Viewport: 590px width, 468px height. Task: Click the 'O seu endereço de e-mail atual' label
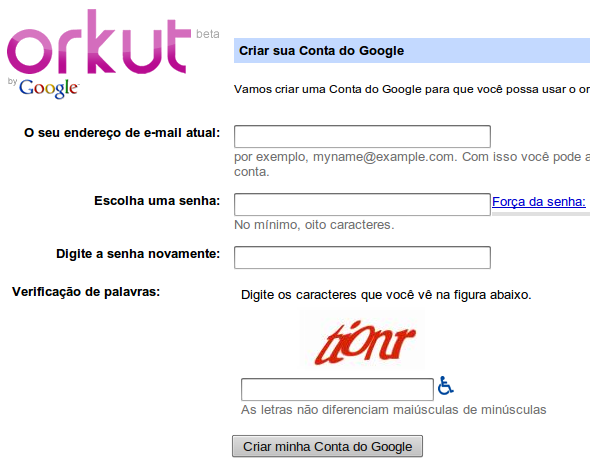coord(122,133)
